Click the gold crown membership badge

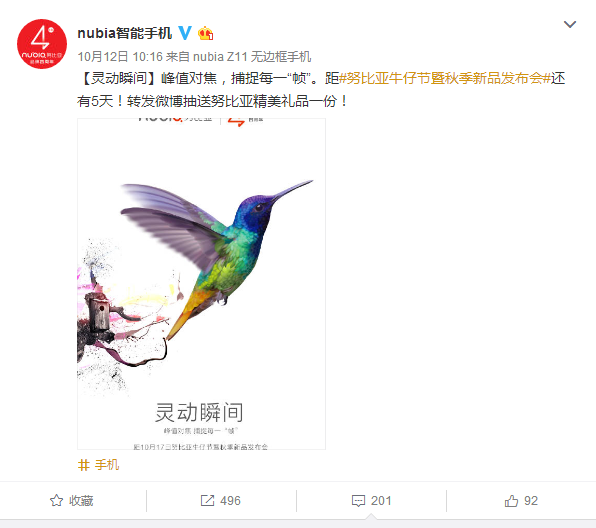pos(206,33)
